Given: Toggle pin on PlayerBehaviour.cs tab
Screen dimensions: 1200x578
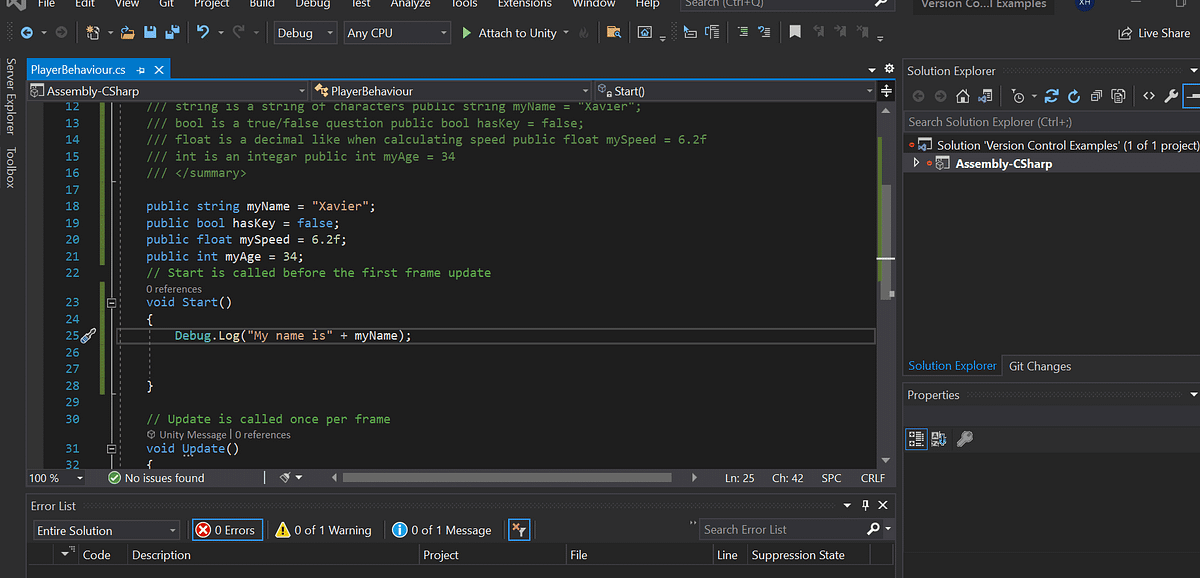Looking at the screenshot, I should 141,70.
